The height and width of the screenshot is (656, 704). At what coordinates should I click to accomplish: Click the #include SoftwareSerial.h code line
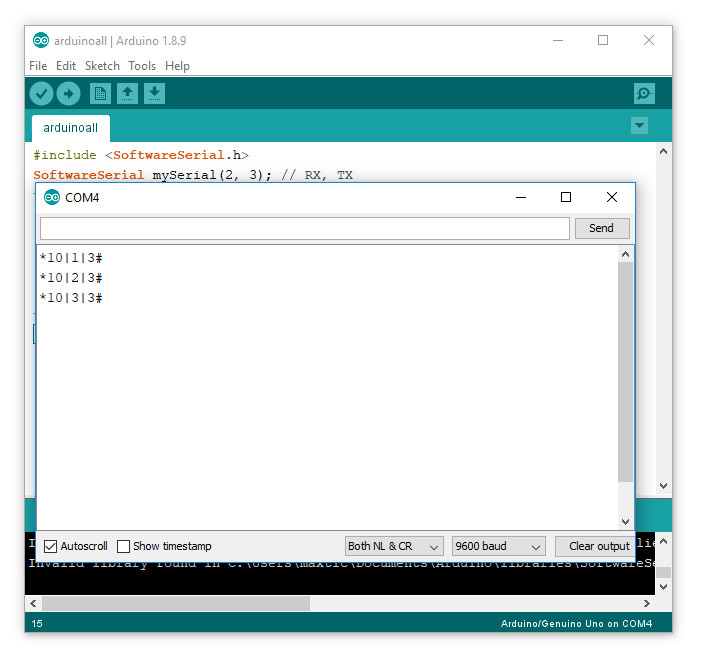141,155
